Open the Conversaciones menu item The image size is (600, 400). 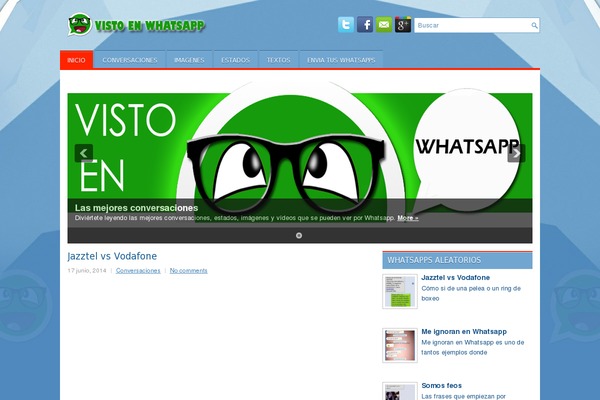pos(130,60)
